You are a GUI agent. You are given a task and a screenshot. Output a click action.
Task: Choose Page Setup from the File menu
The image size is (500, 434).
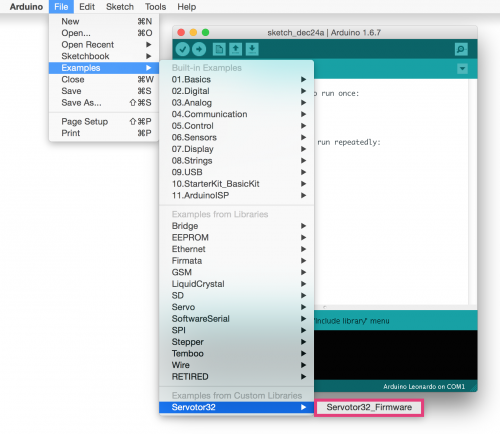point(104,121)
